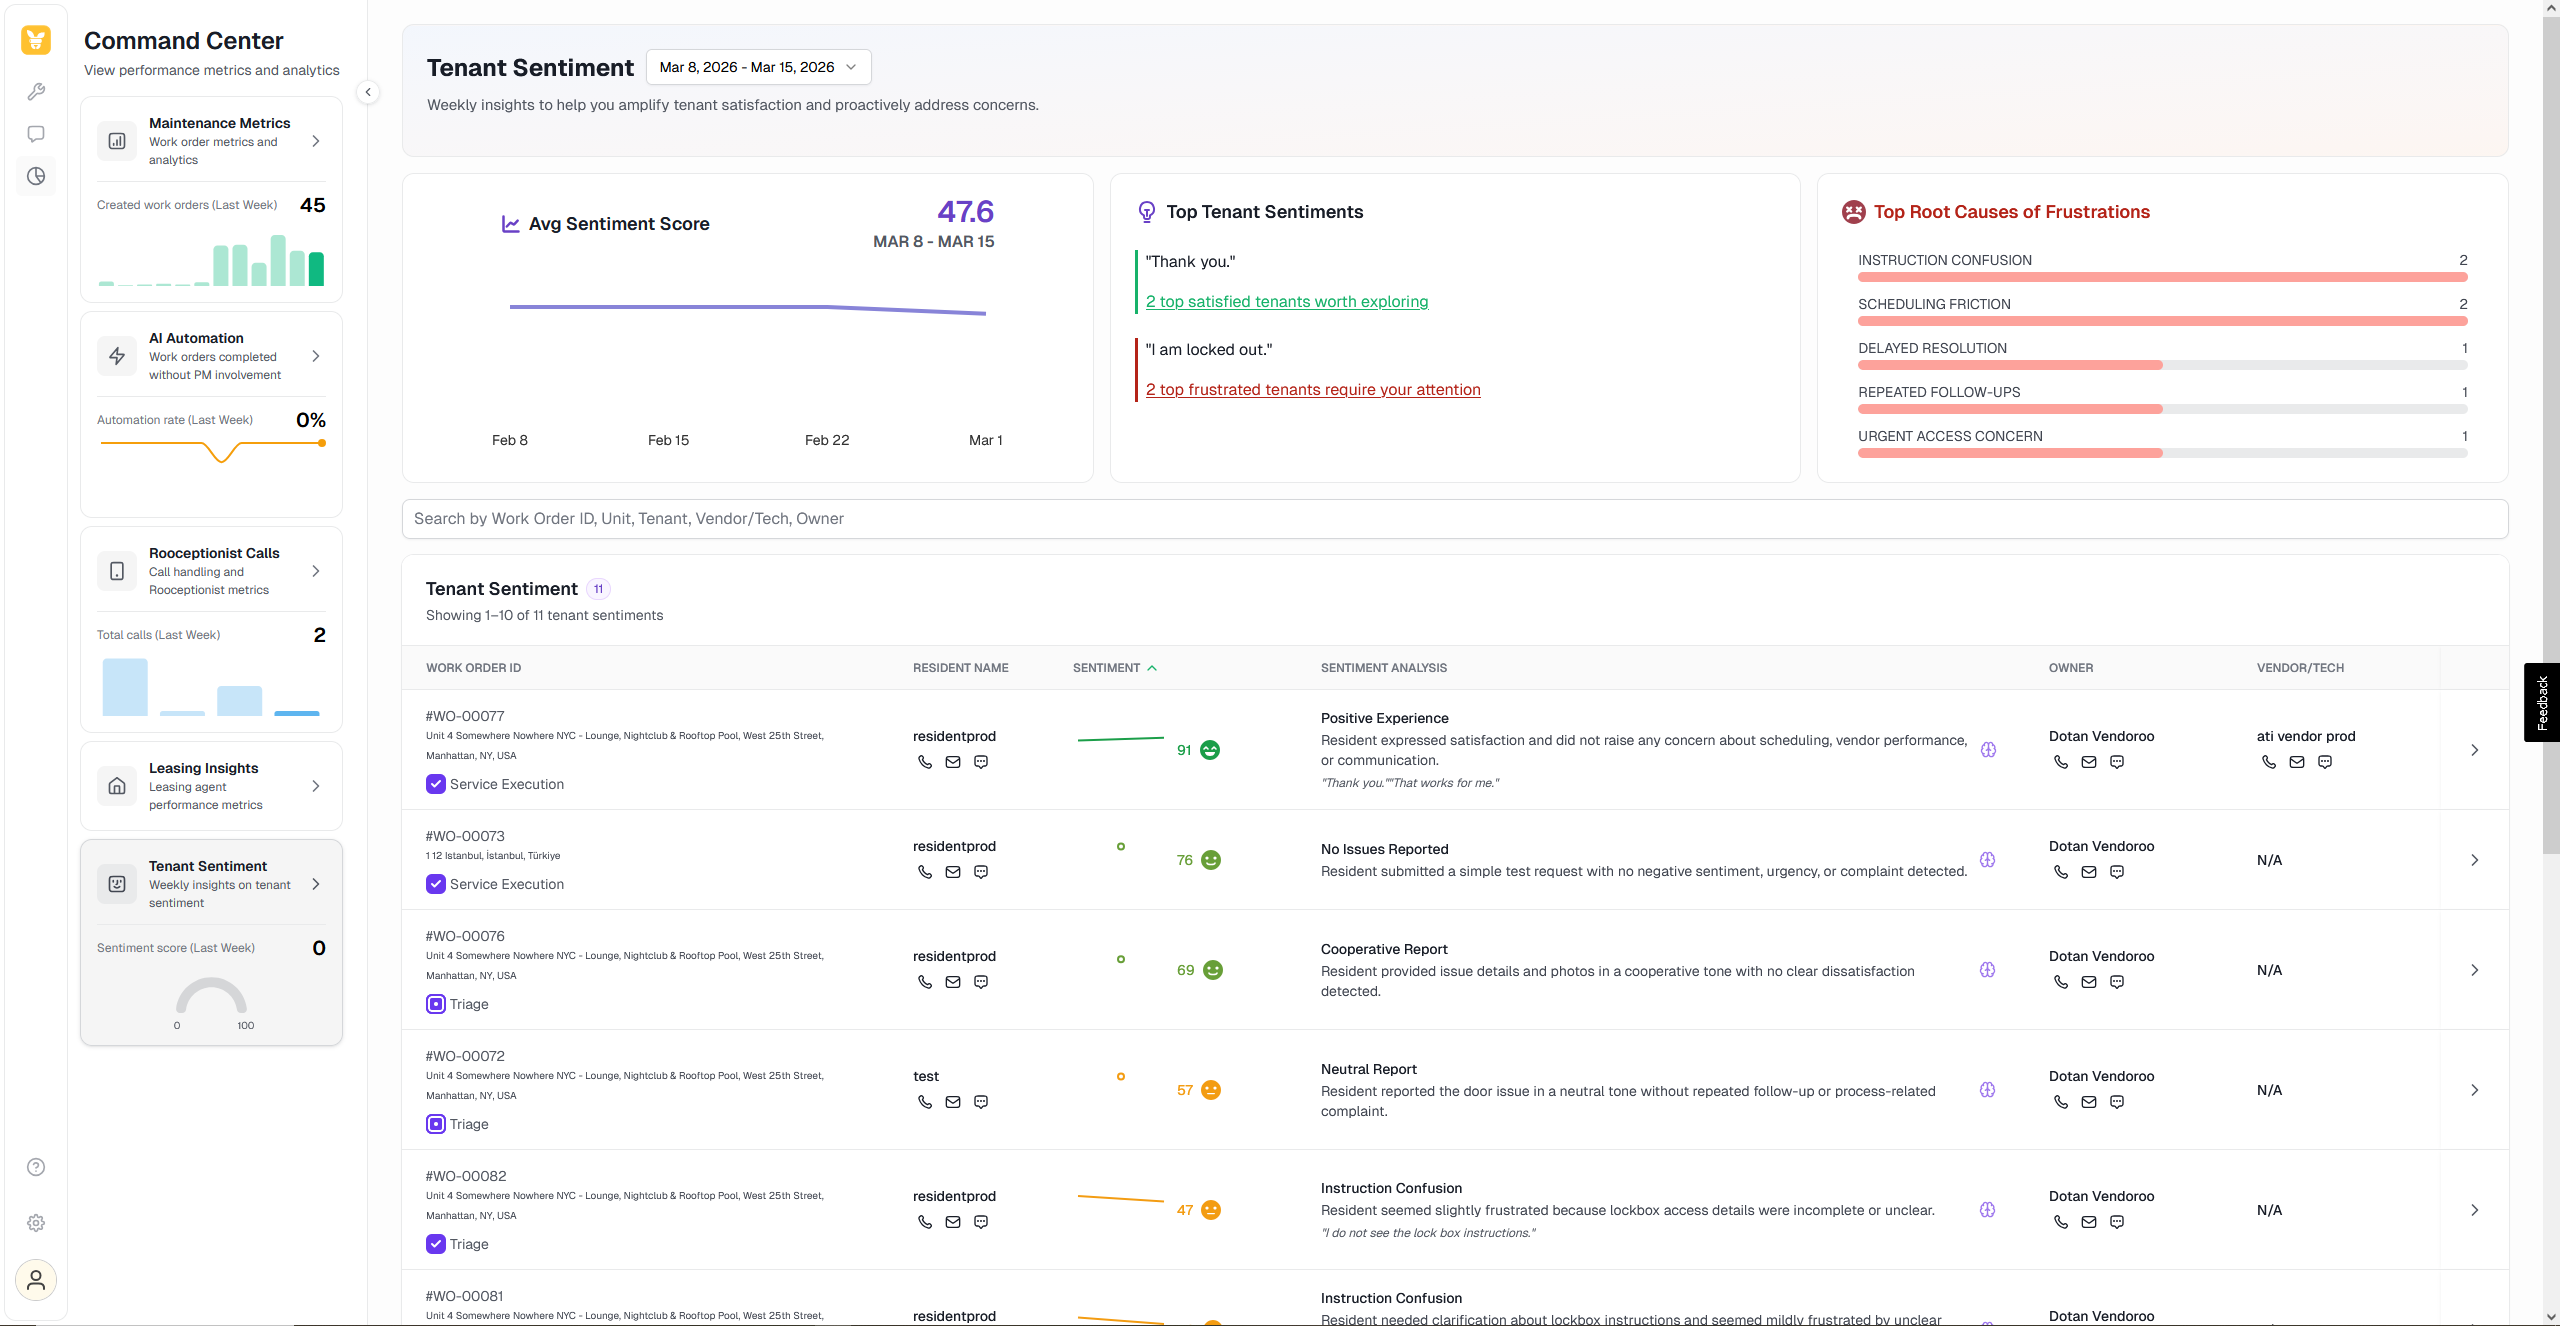Message owner Dotan Vendoroo on WO-00073 row

[x=2117, y=872]
